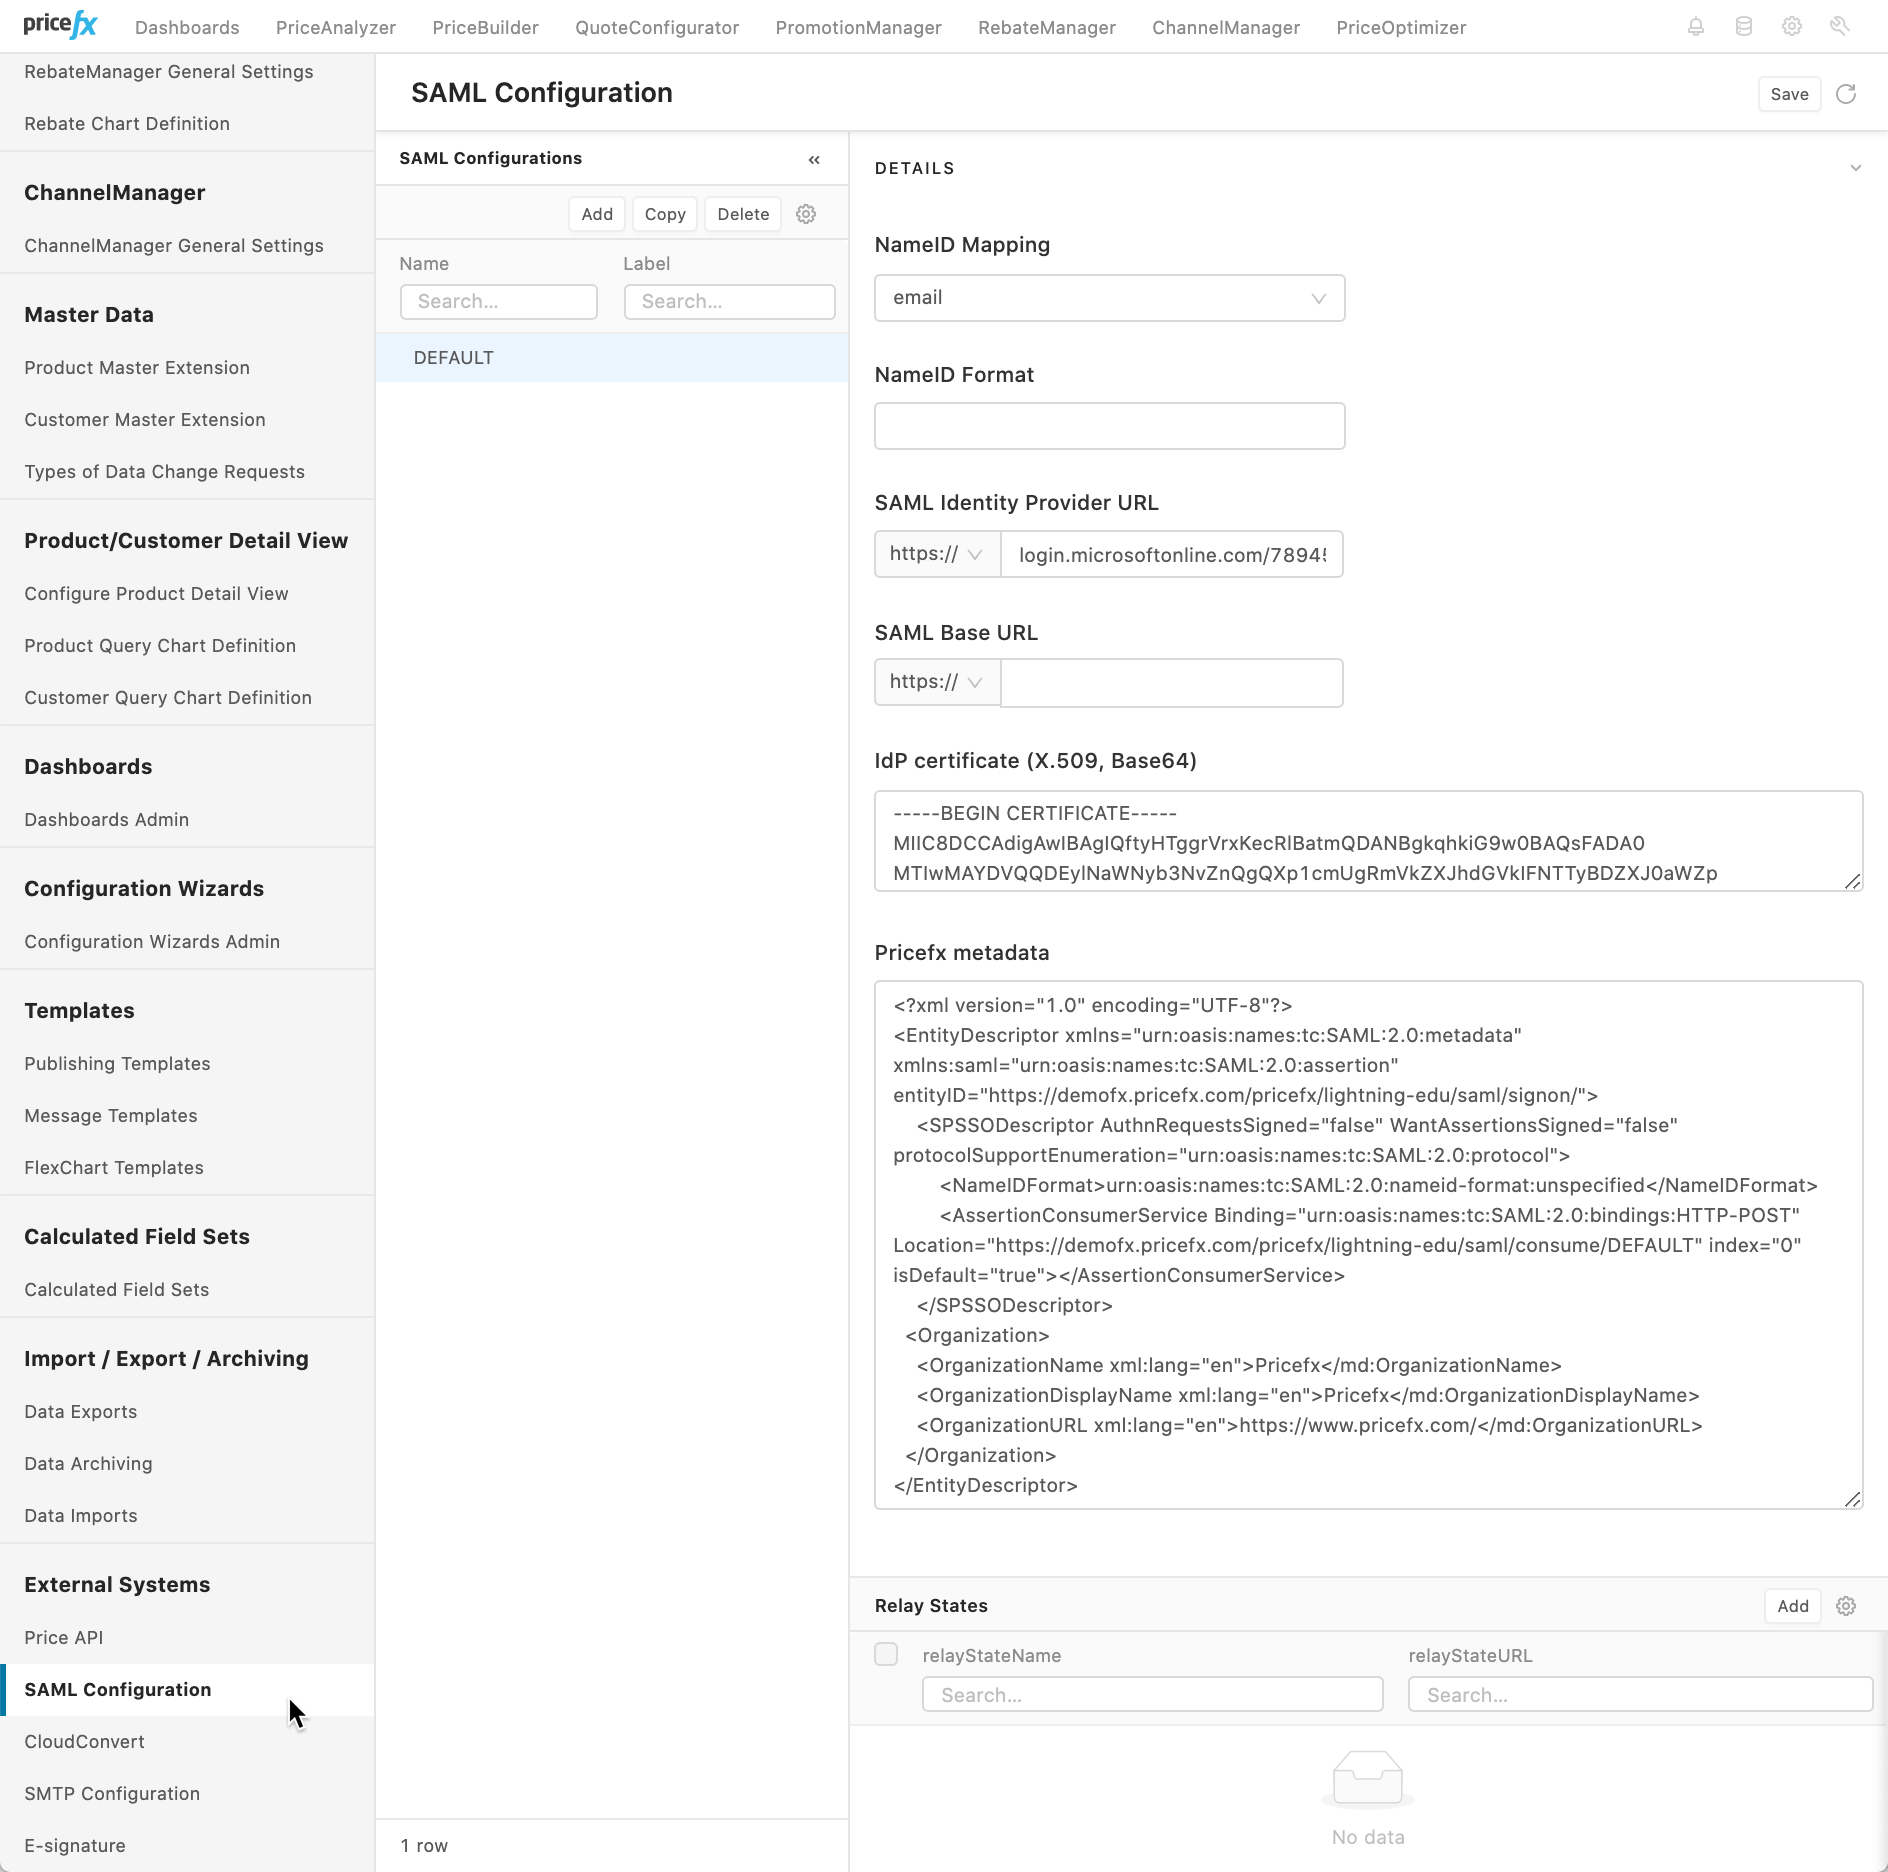Activate the Name column search filter
This screenshot has height=1872, width=1888.
(x=498, y=301)
